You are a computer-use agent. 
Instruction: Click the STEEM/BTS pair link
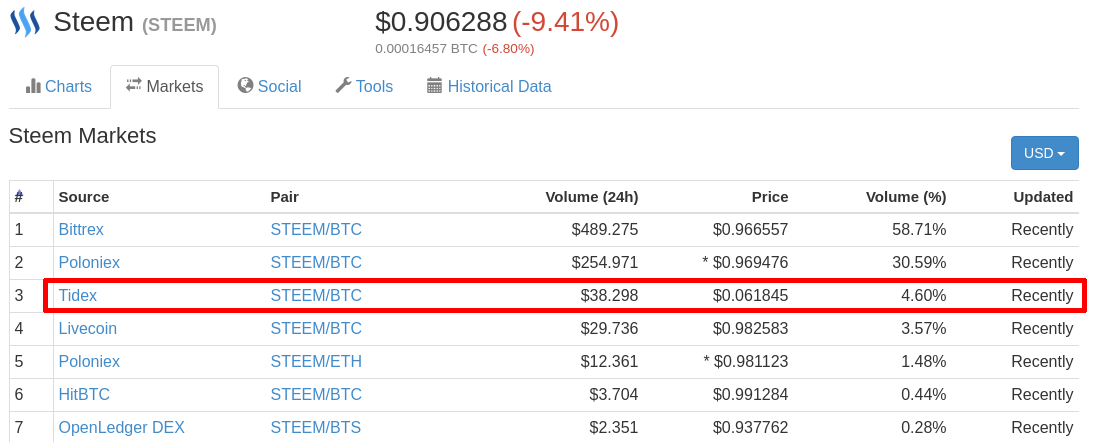[x=315, y=427]
